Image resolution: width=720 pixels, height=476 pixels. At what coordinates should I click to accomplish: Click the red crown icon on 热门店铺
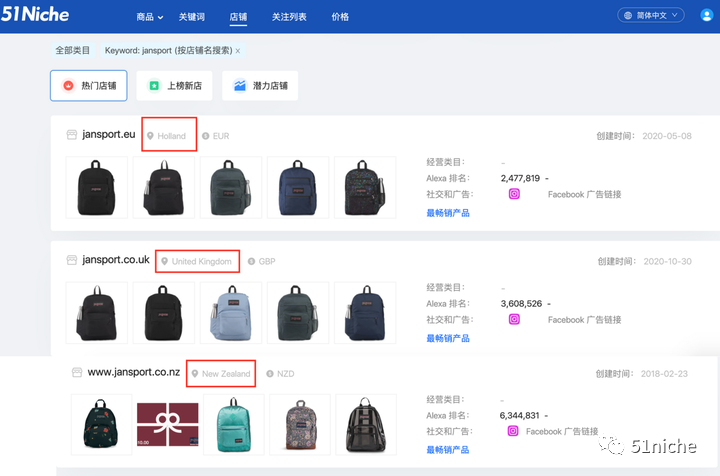(x=68, y=85)
